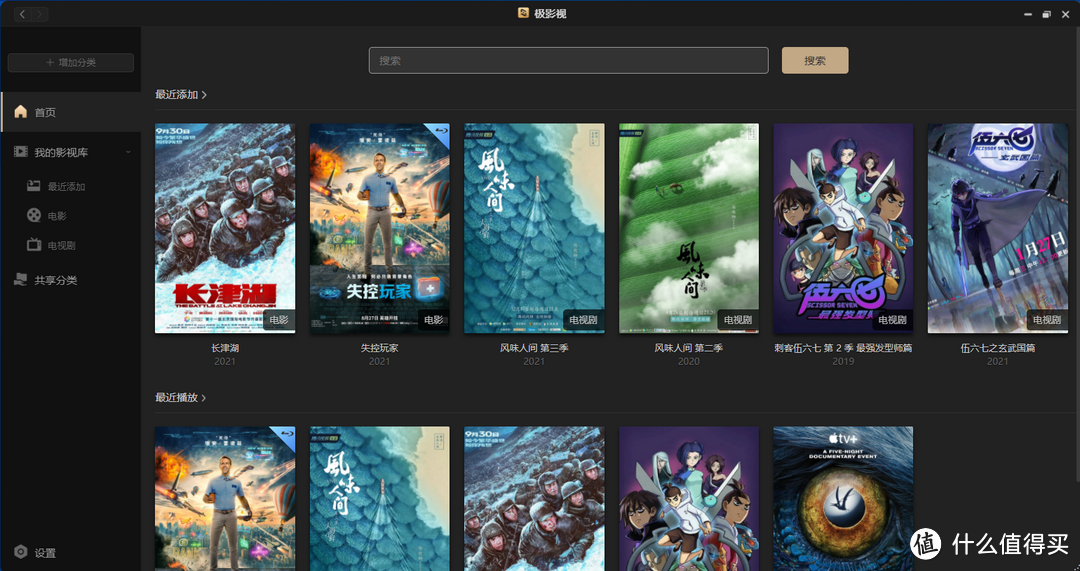Open the 伍六七之玄武国篇 poster

997,228
